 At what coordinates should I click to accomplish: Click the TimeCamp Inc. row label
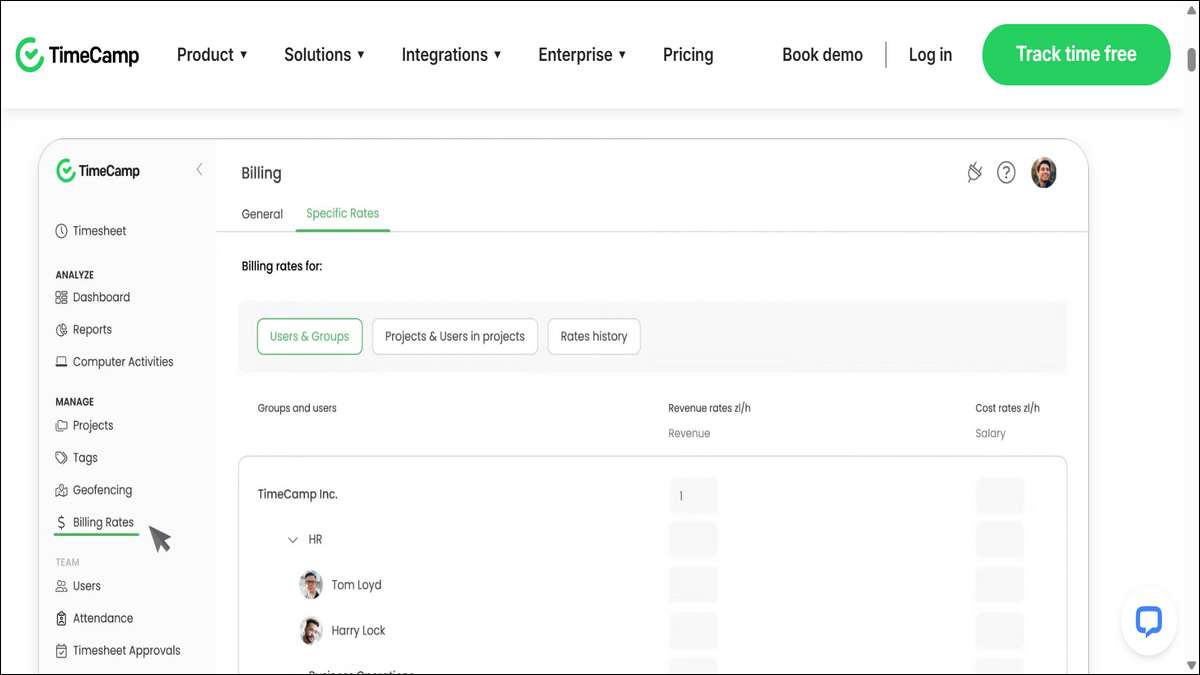(x=298, y=494)
